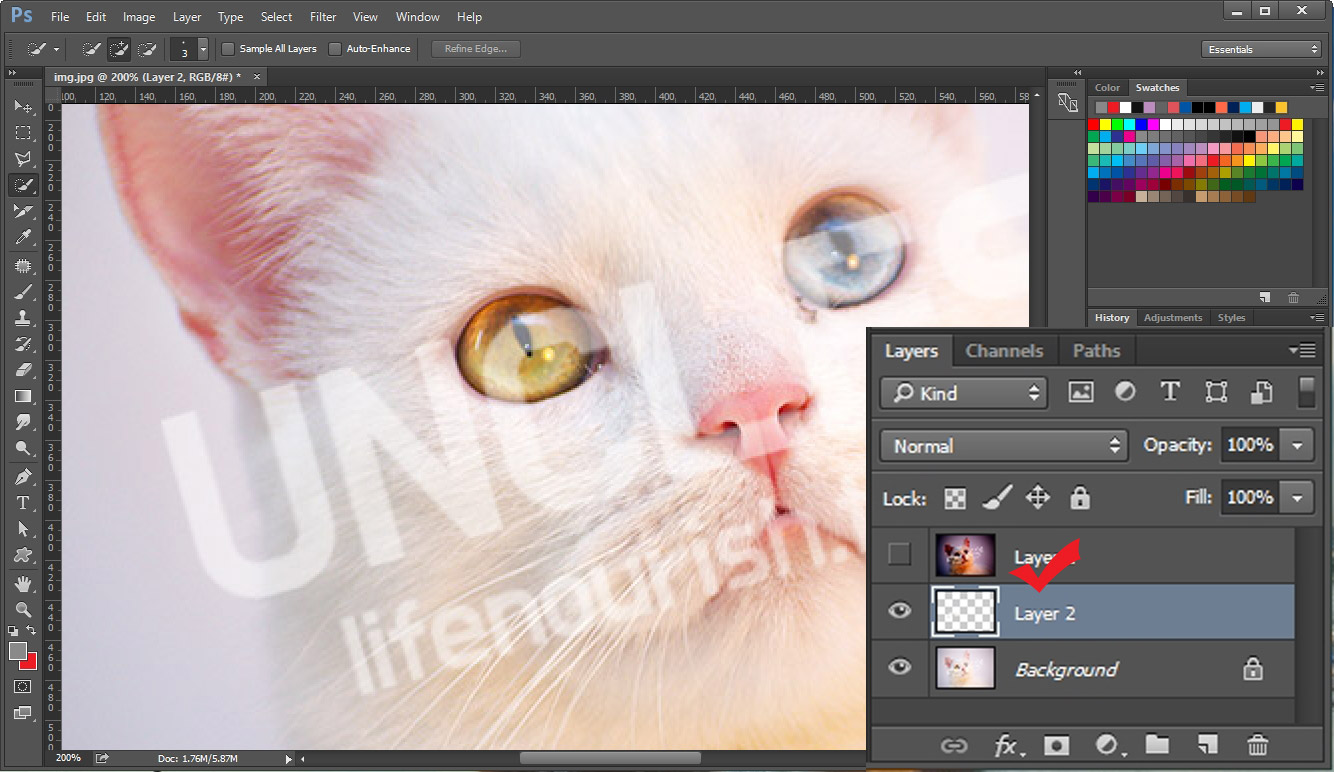
Task: Click the link layers icon
Action: [x=955, y=745]
